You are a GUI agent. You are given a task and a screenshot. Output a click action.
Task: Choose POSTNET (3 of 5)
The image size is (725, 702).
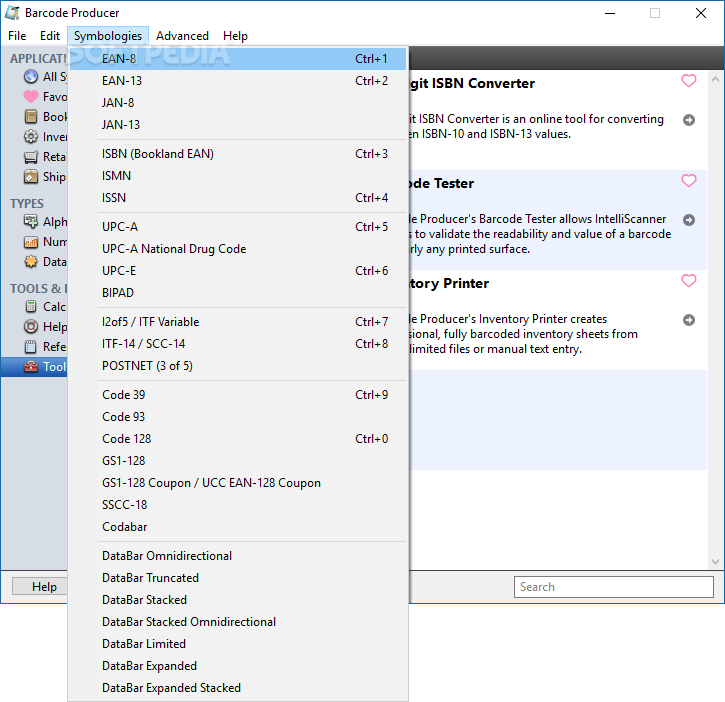coord(238,366)
